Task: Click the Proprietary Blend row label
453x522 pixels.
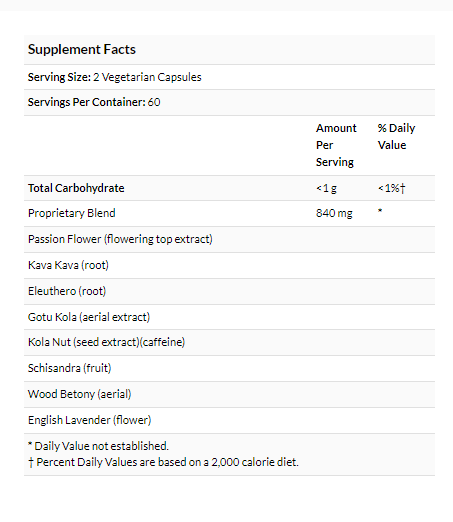Action: (x=72, y=213)
